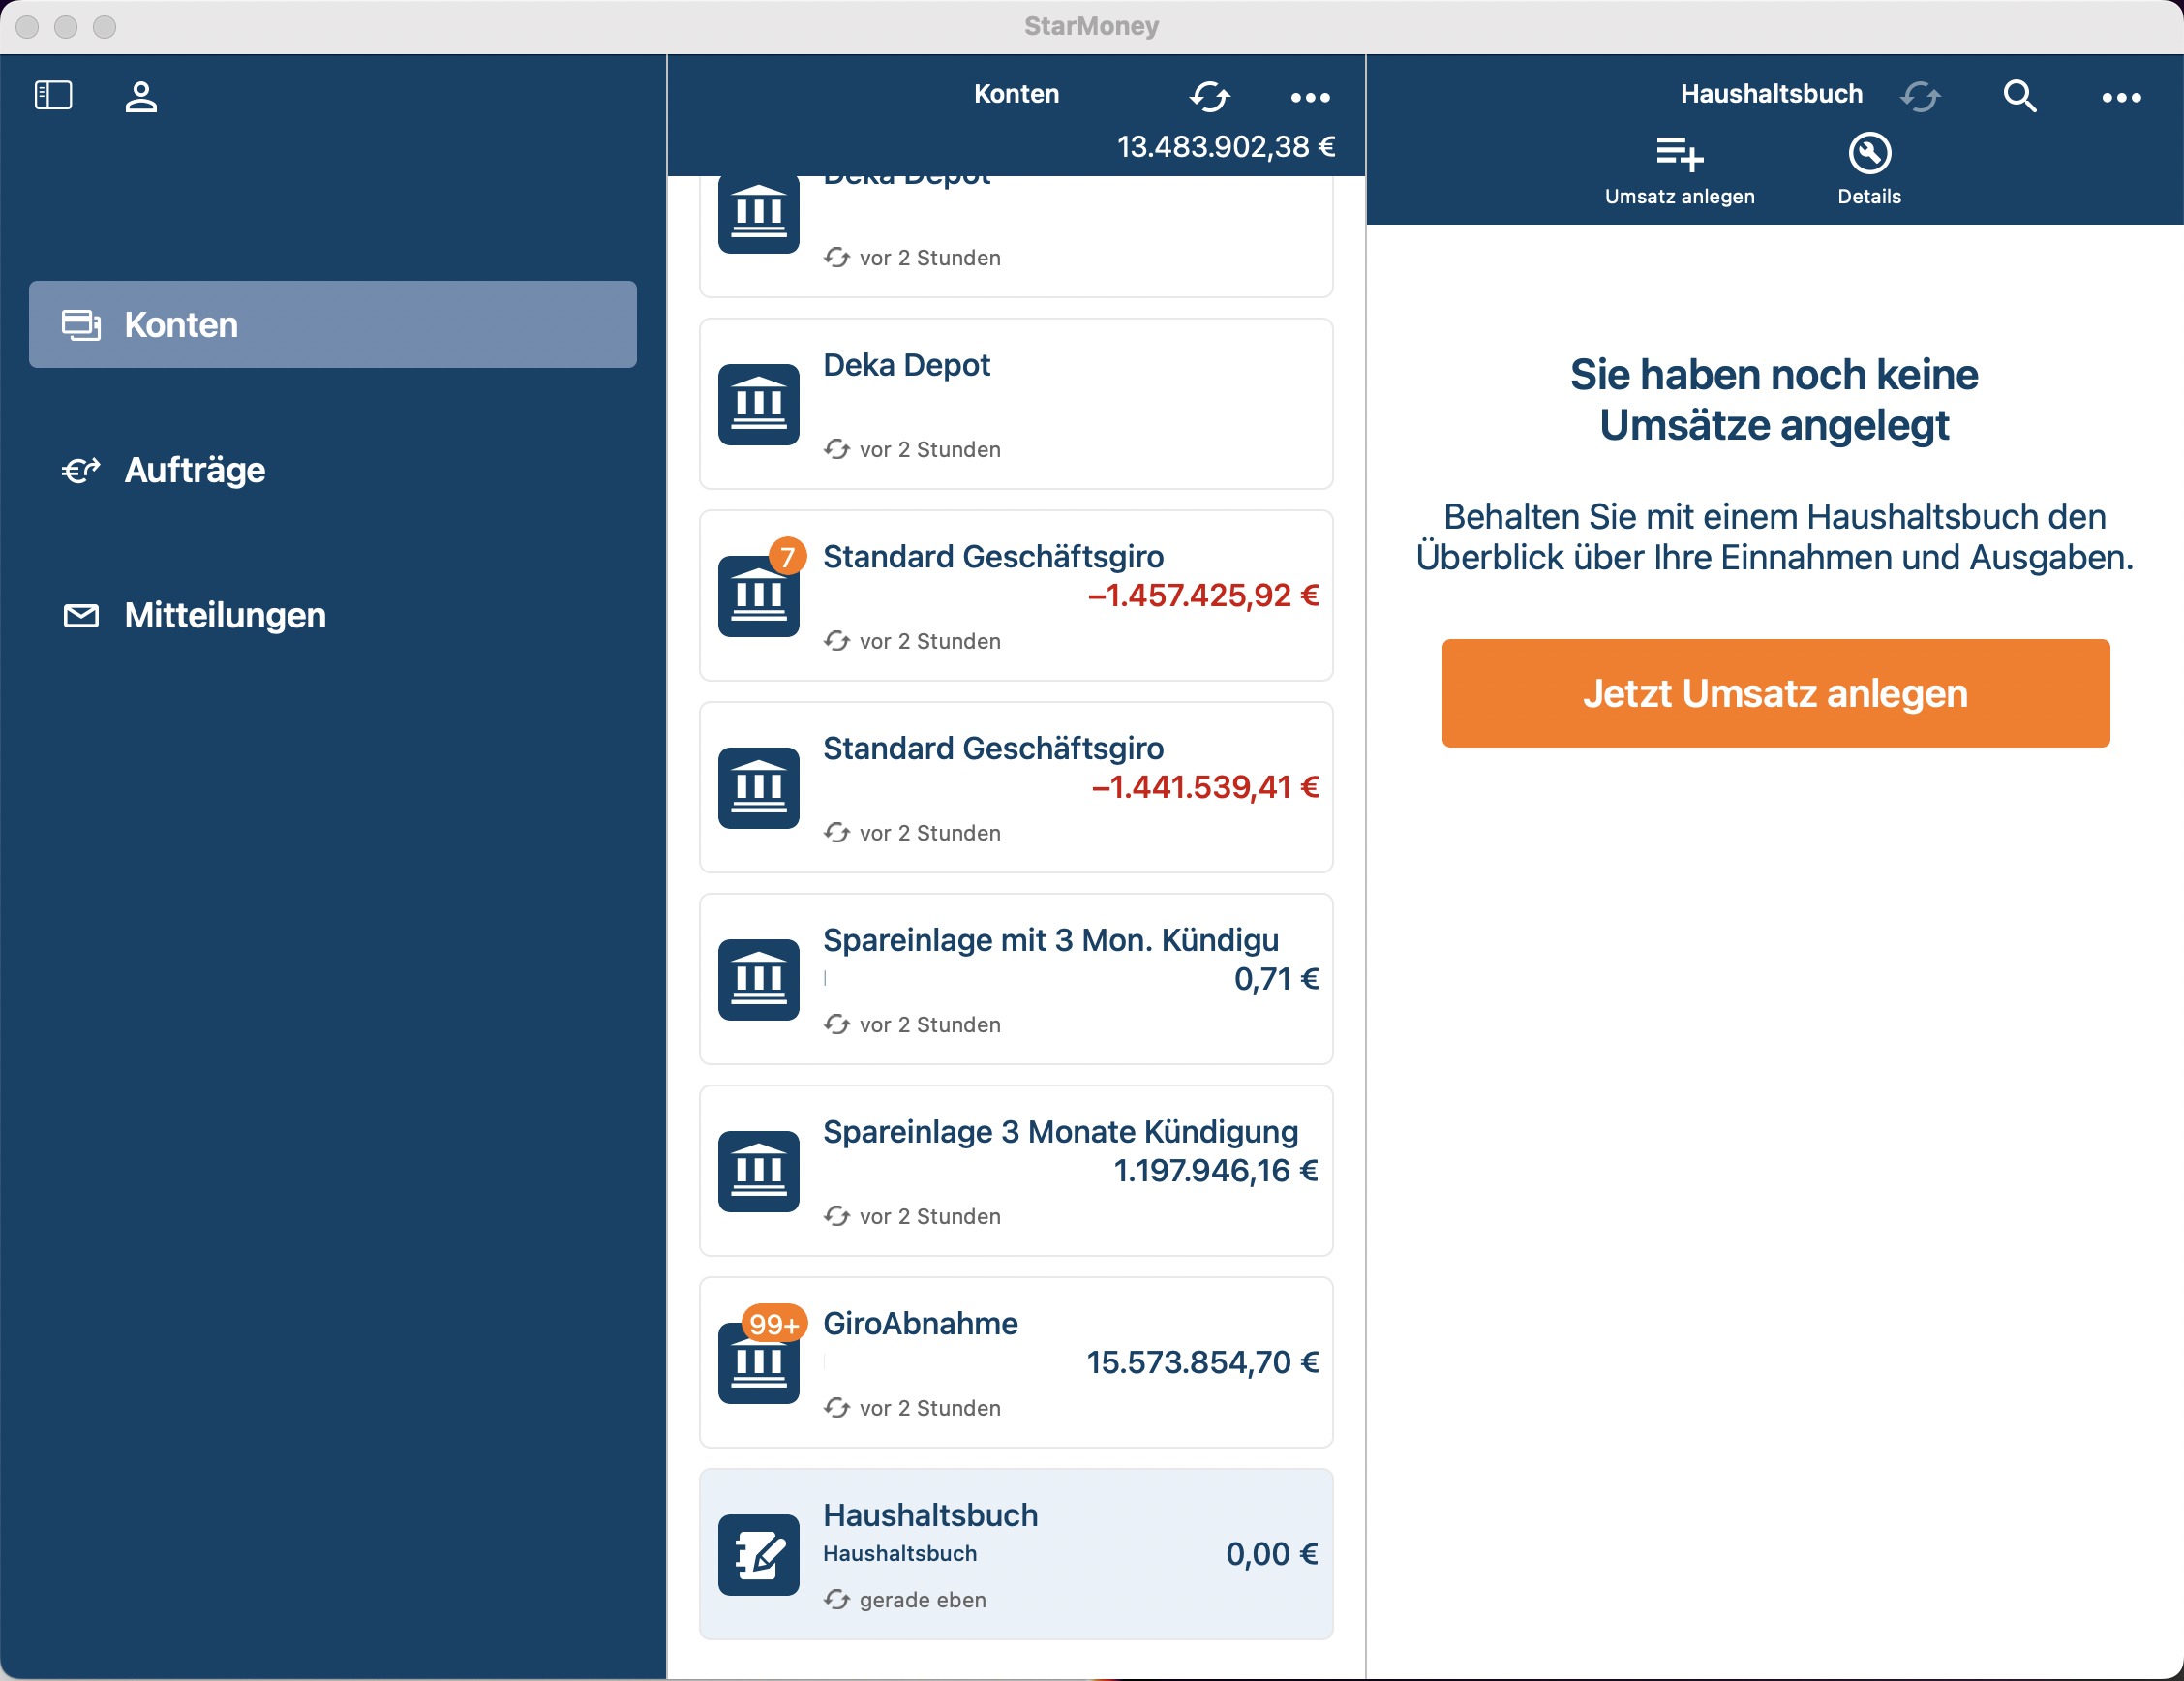The width and height of the screenshot is (2184, 1681).
Task: Open Standard Geschäftsgiro with −1.441.539,41 €
Action: [1015, 787]
